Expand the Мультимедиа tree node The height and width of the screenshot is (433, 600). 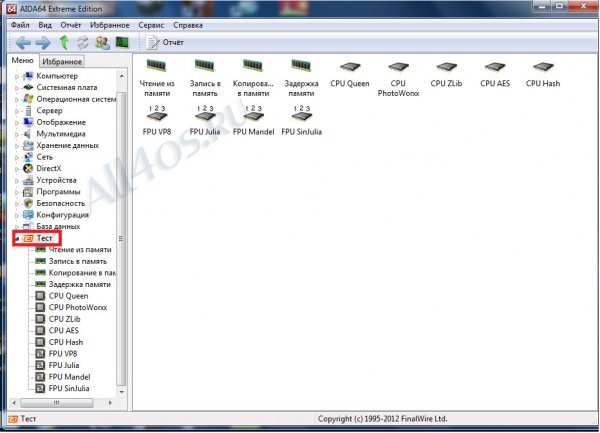pyautogui.click(x=17, y=134)
